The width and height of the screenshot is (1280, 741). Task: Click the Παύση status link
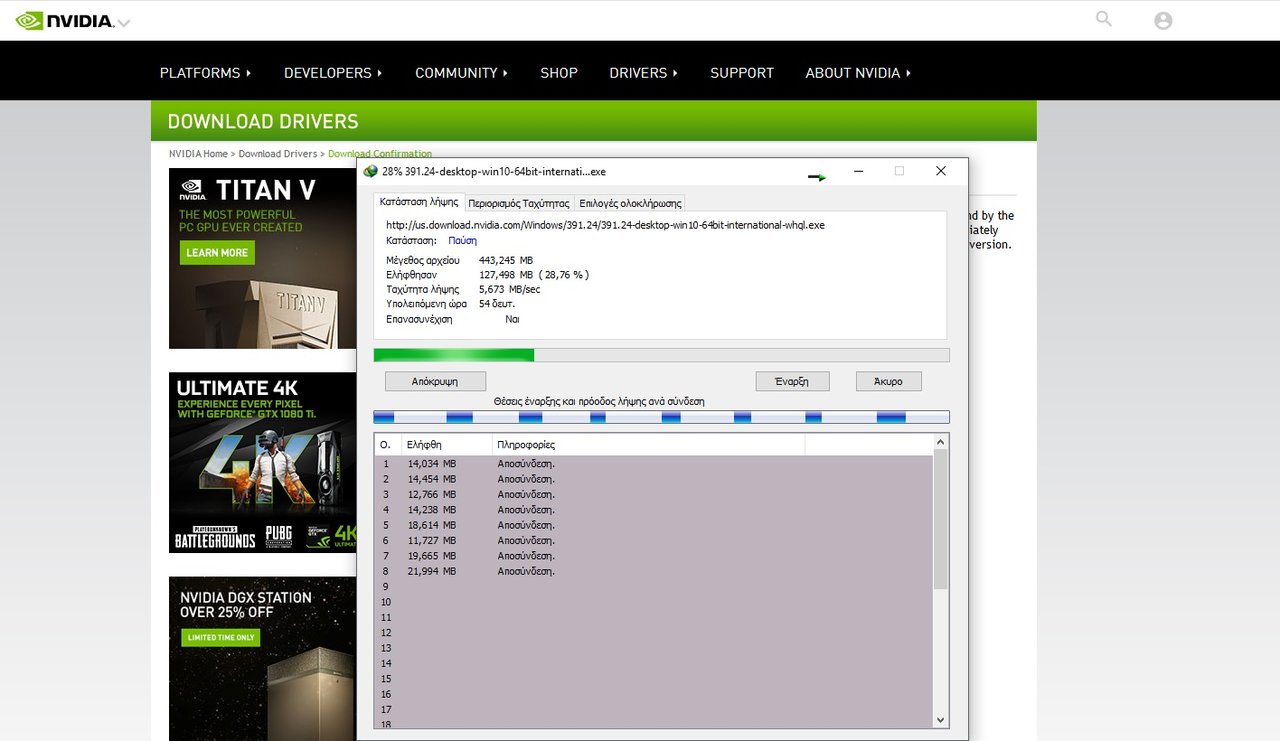coord(462,241)
